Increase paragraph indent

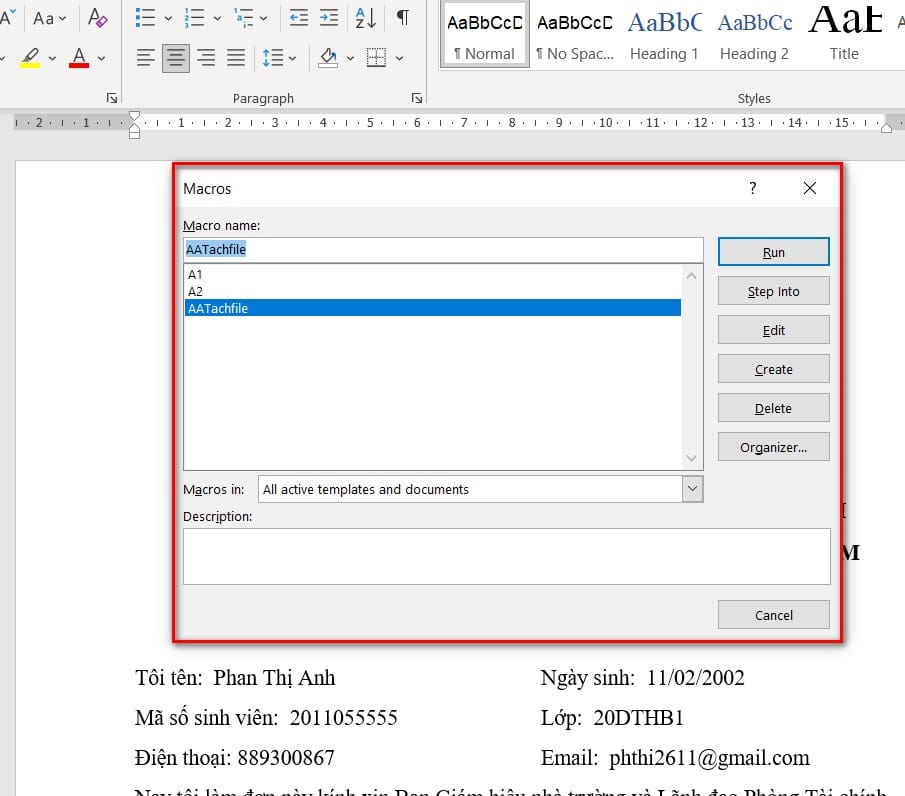click(x=329, y=18)
